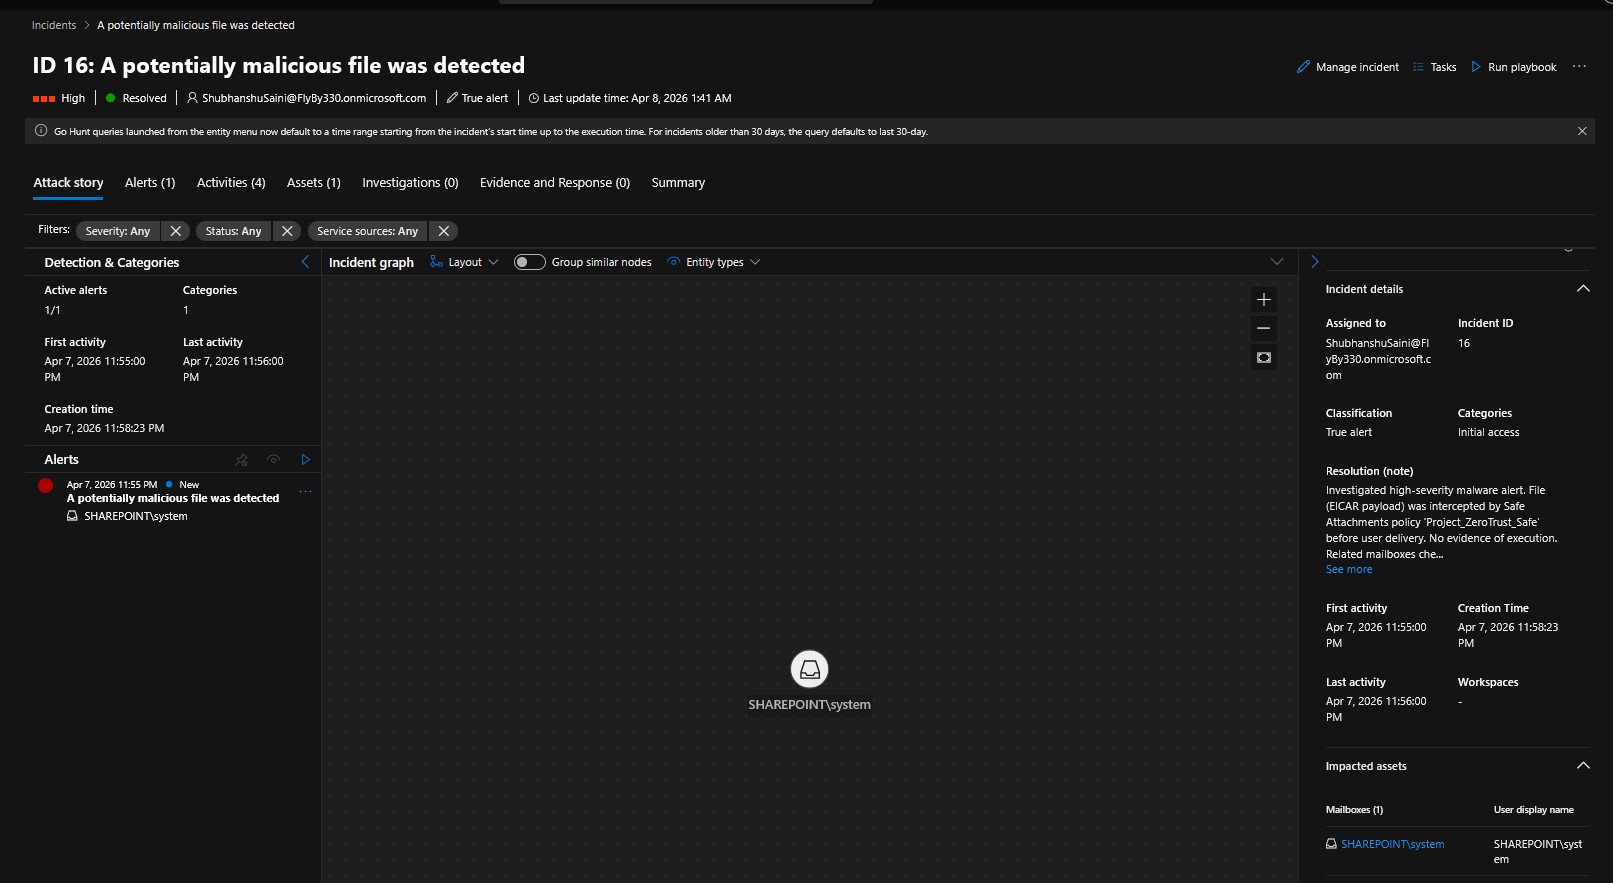Open the Entity types dropdown

tap(714, 262)
